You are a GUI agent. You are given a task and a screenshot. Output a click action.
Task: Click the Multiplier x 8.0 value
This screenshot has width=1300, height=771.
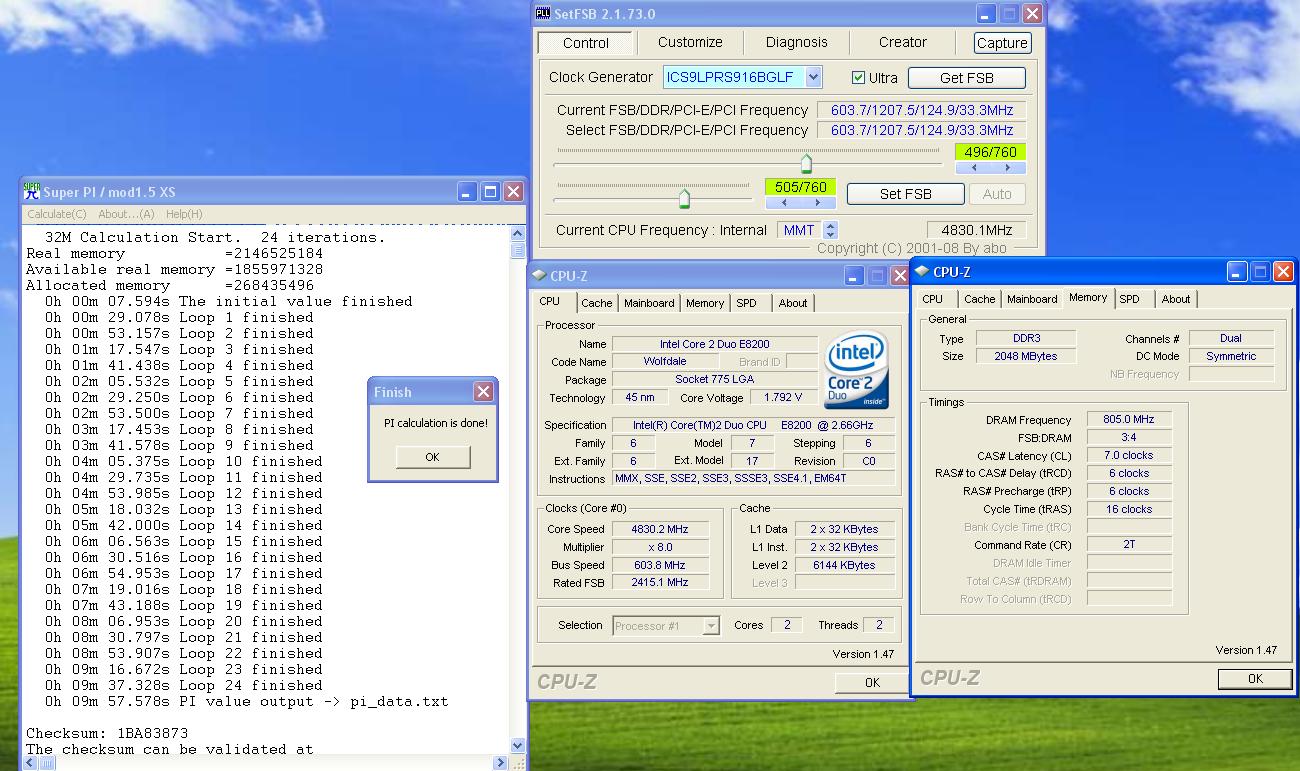click(x=660, y=547)
